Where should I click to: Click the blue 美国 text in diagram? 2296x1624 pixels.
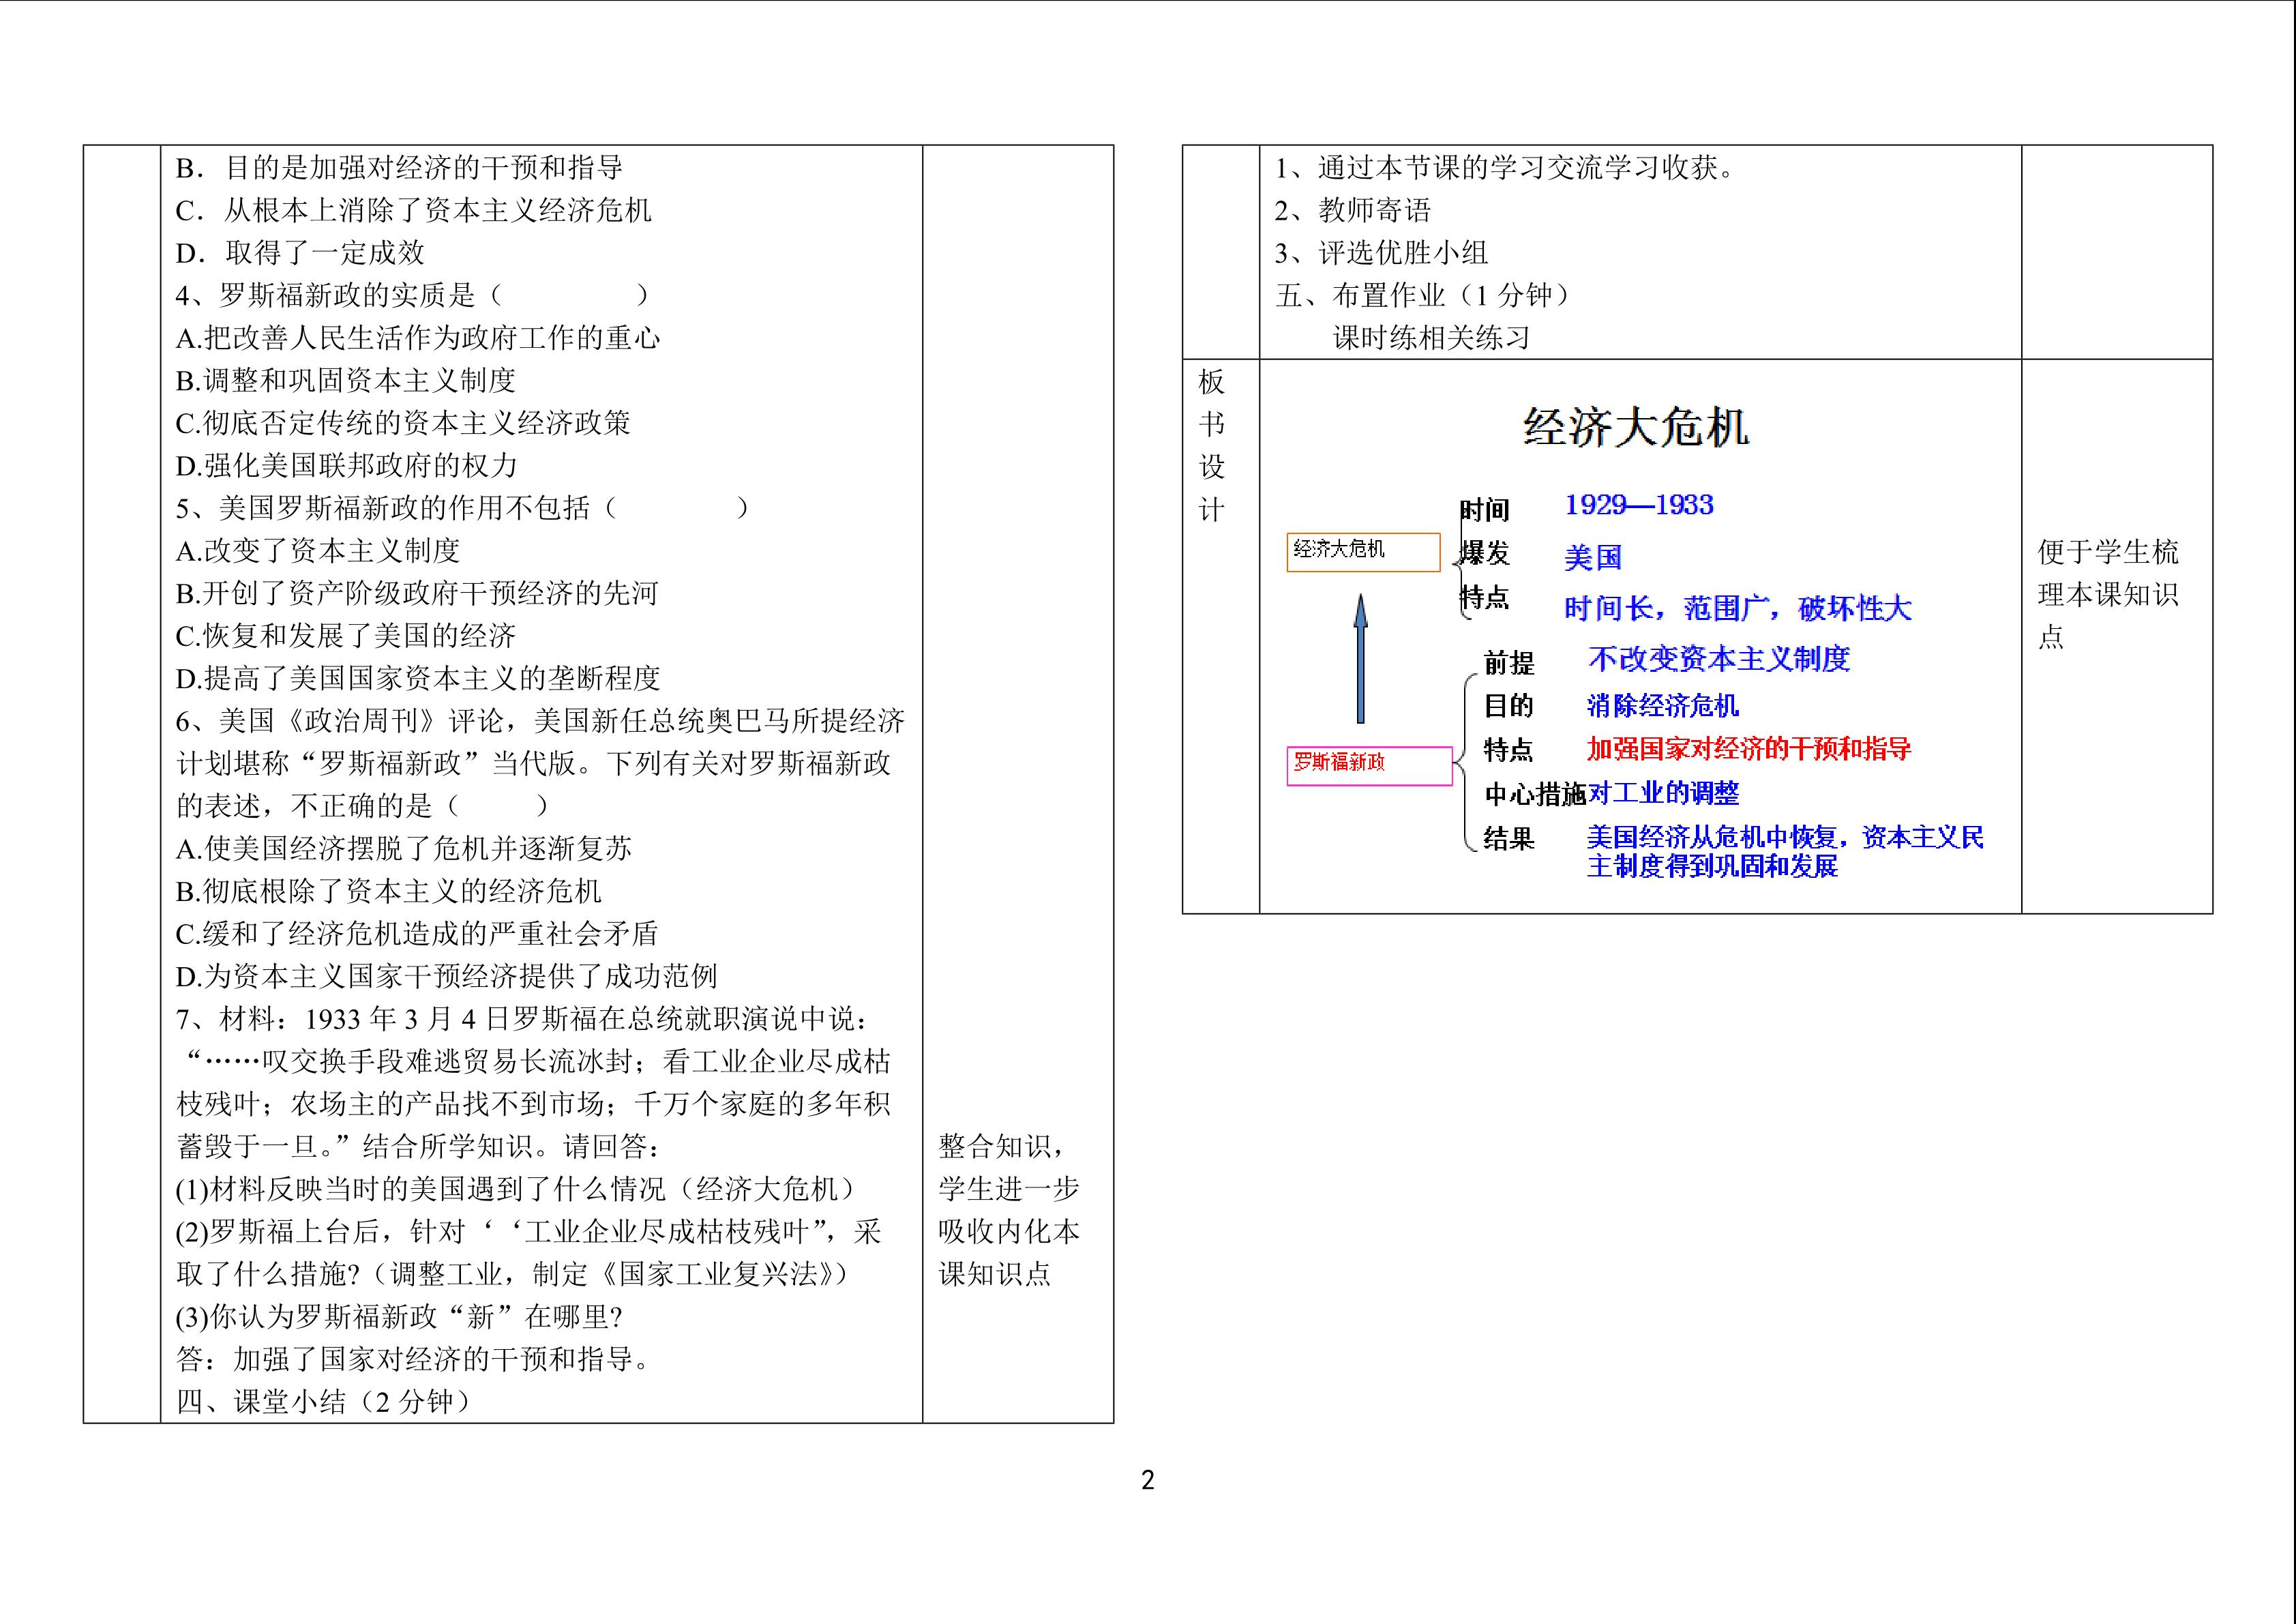pos(1593,558)
